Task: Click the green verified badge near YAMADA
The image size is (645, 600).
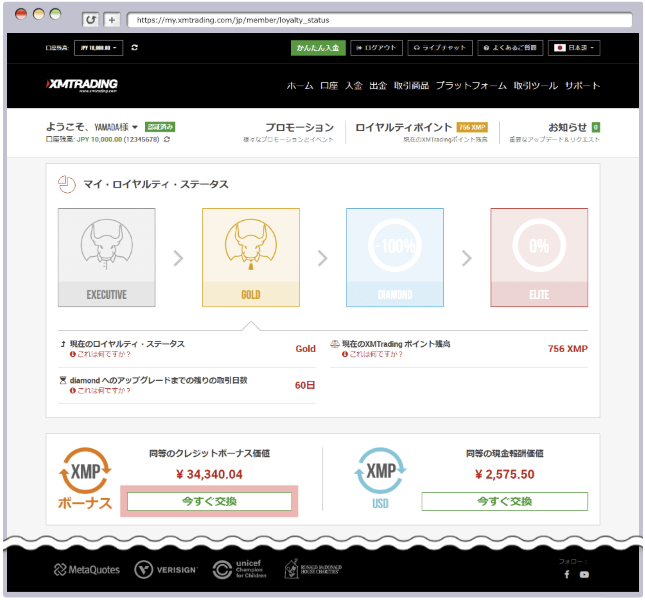Action: (160, 127)
